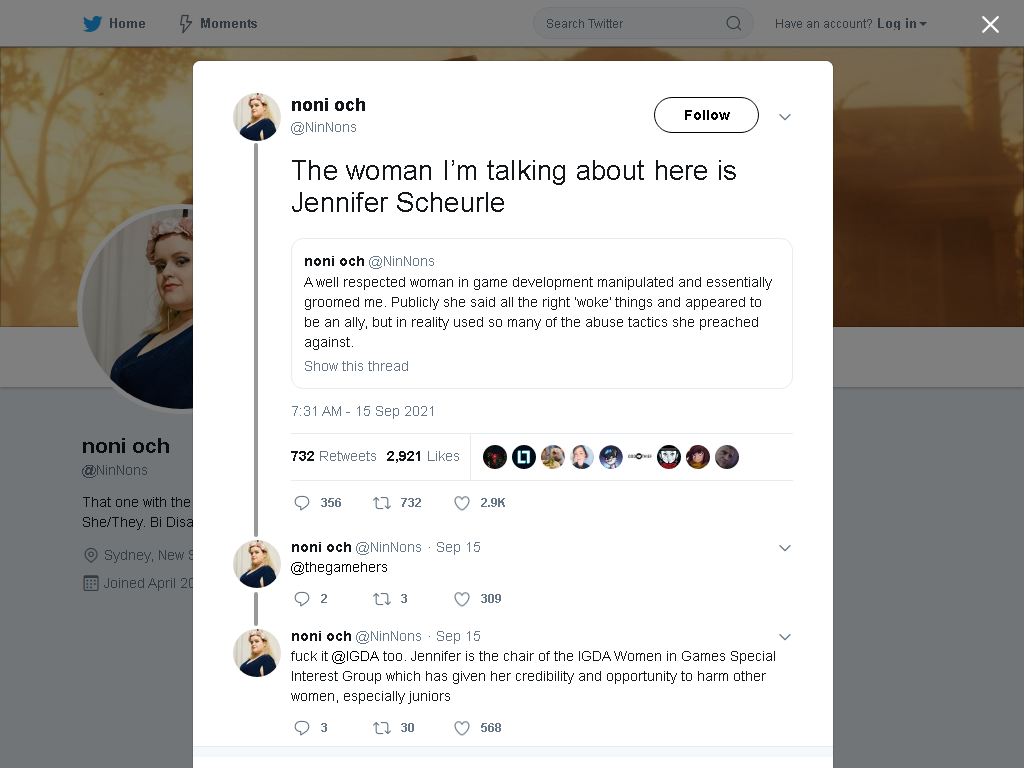Like the IGDA reply with 568
1024x768 pixels.
tap(477, 728)
